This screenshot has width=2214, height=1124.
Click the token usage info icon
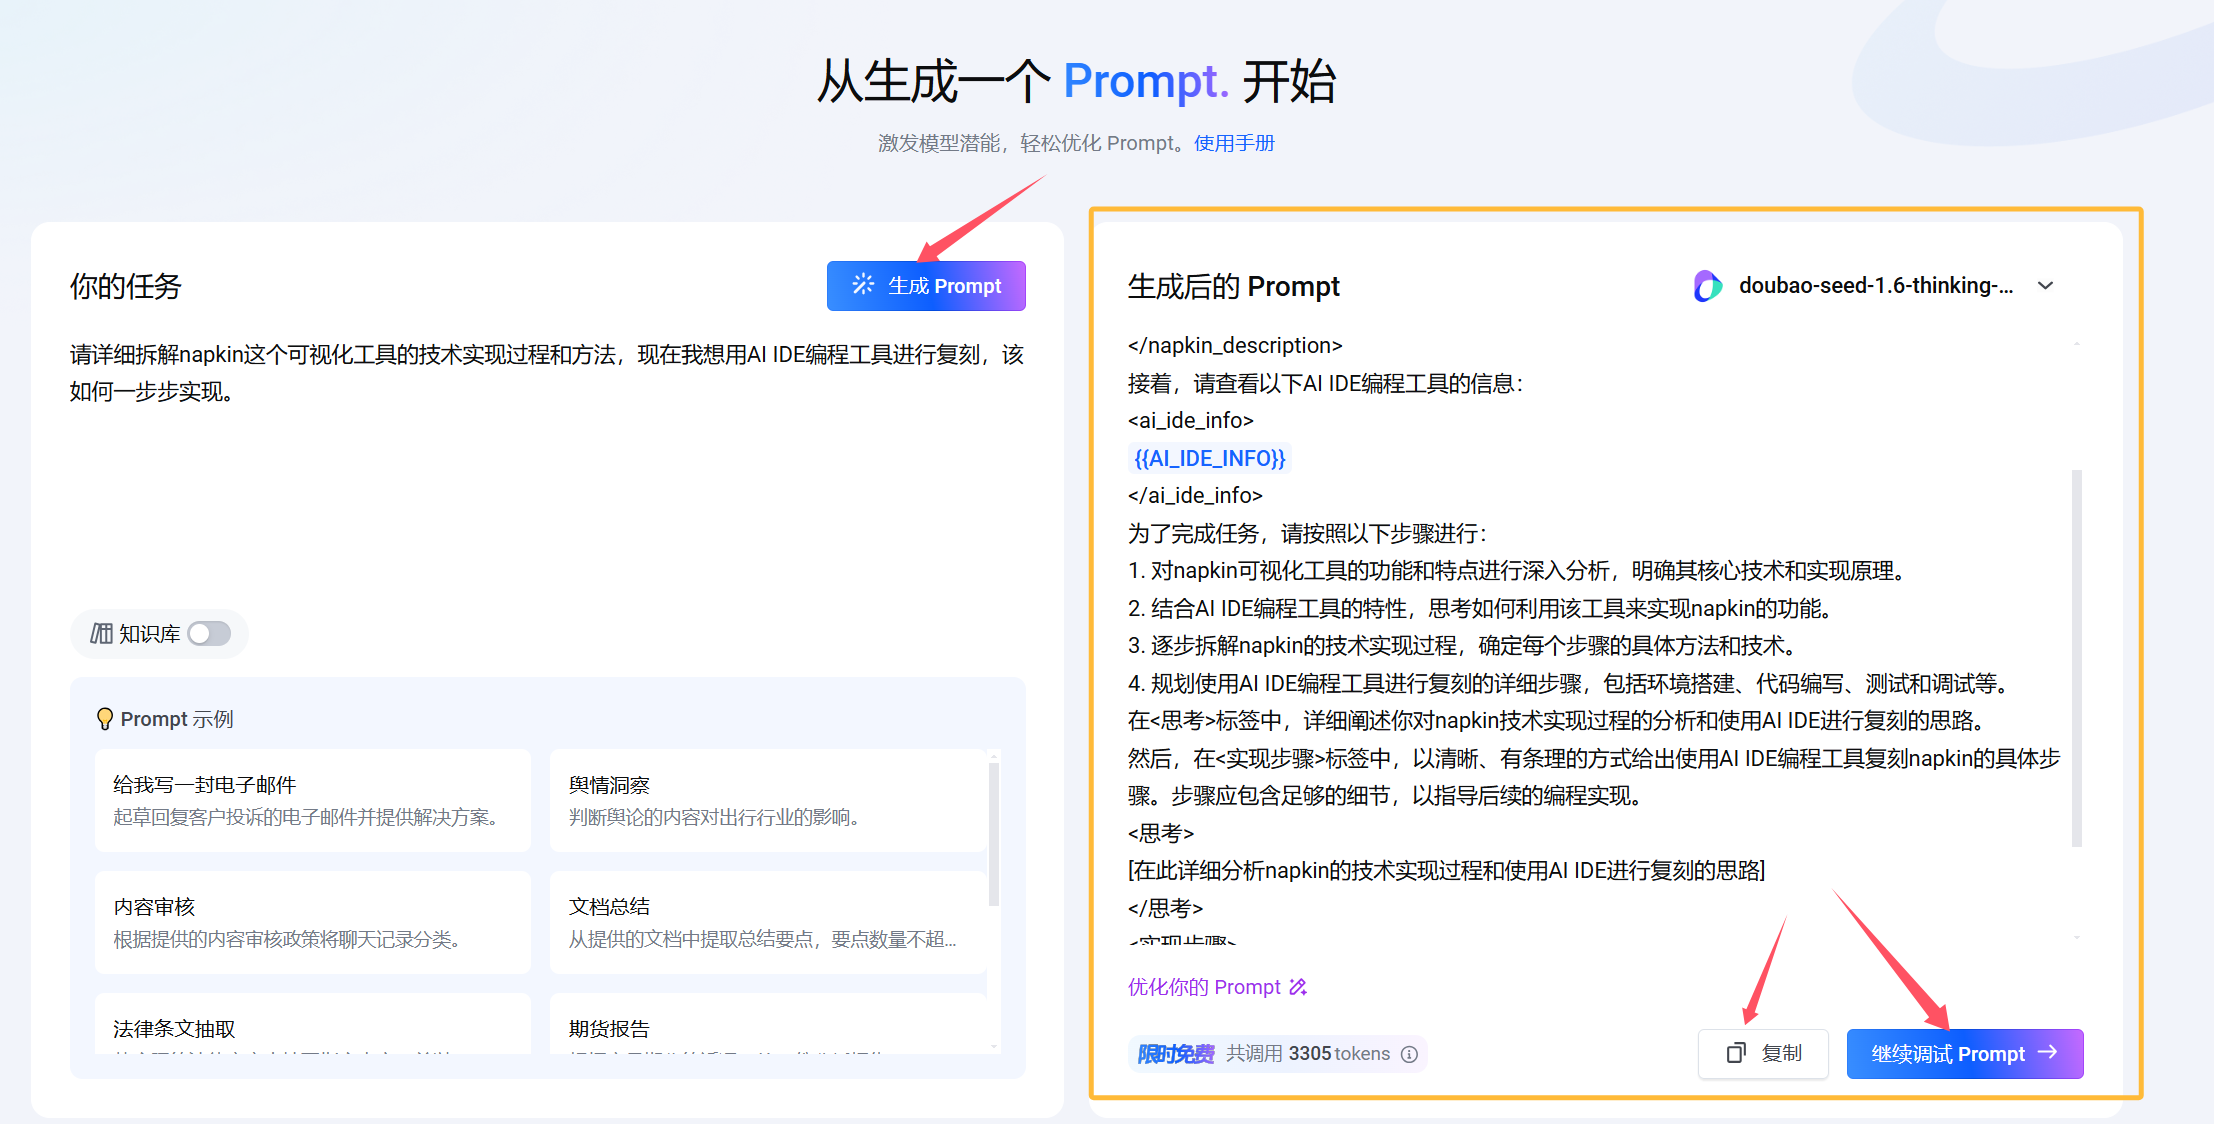1409,1054
